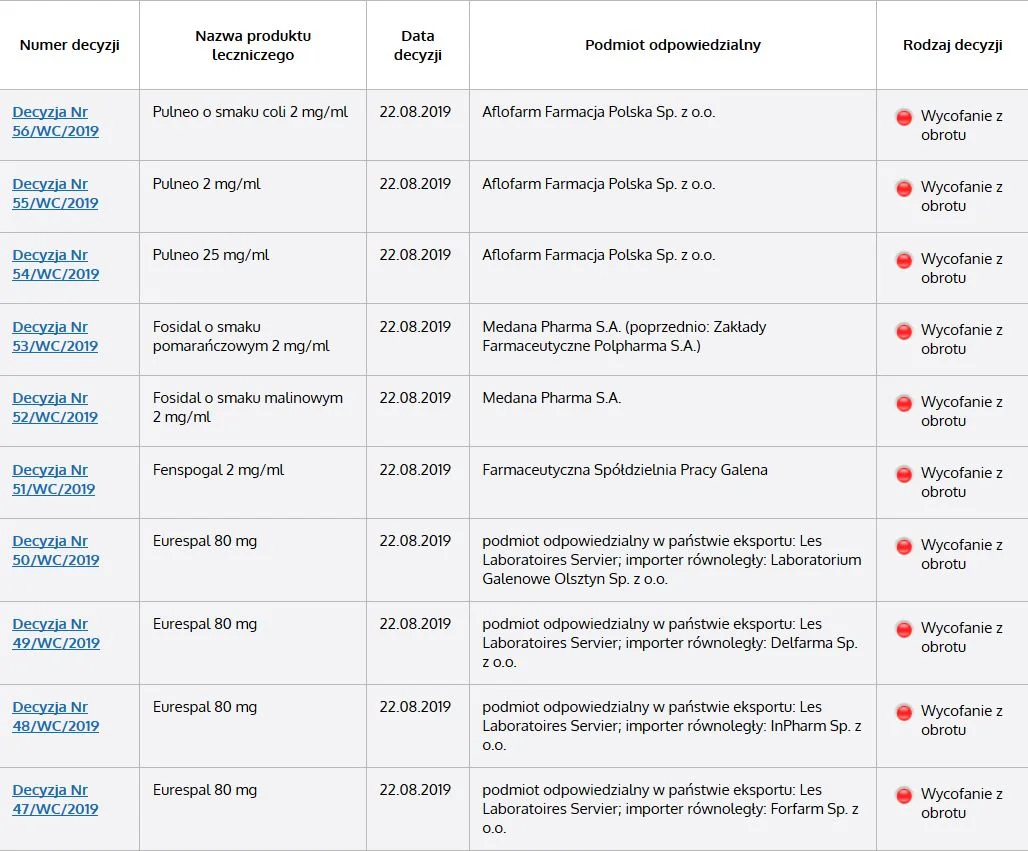Click red status icon for Pulneo cola row
1028x851 pixels.
[904, 117]
